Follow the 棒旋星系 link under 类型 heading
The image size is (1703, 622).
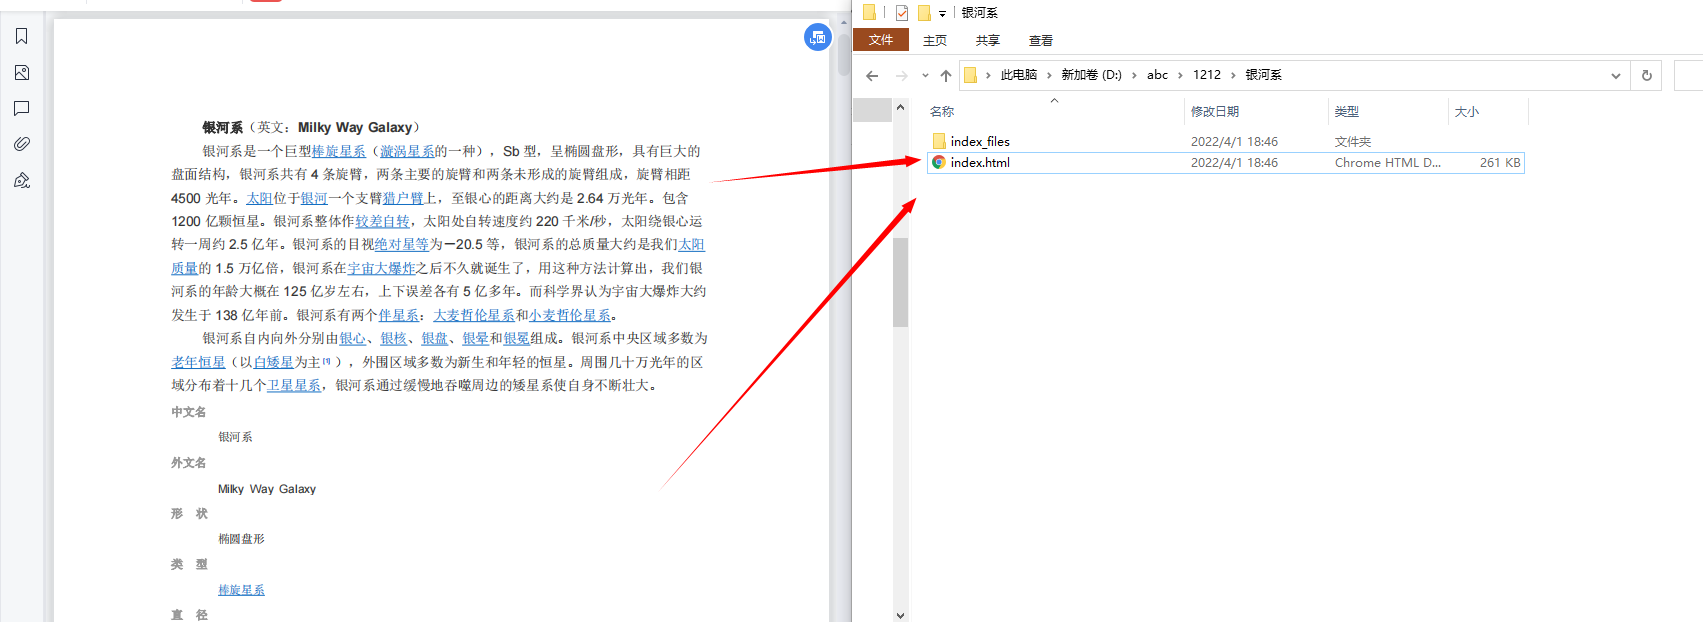tap(241, 590)
